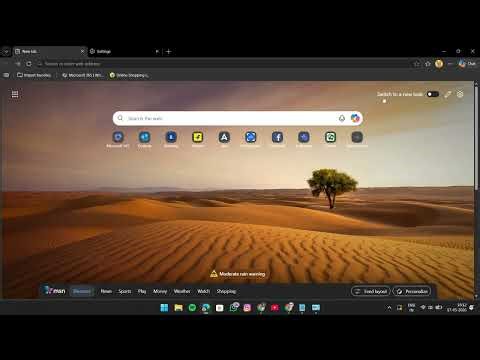Open the browser profile avatar

point(439,64)
